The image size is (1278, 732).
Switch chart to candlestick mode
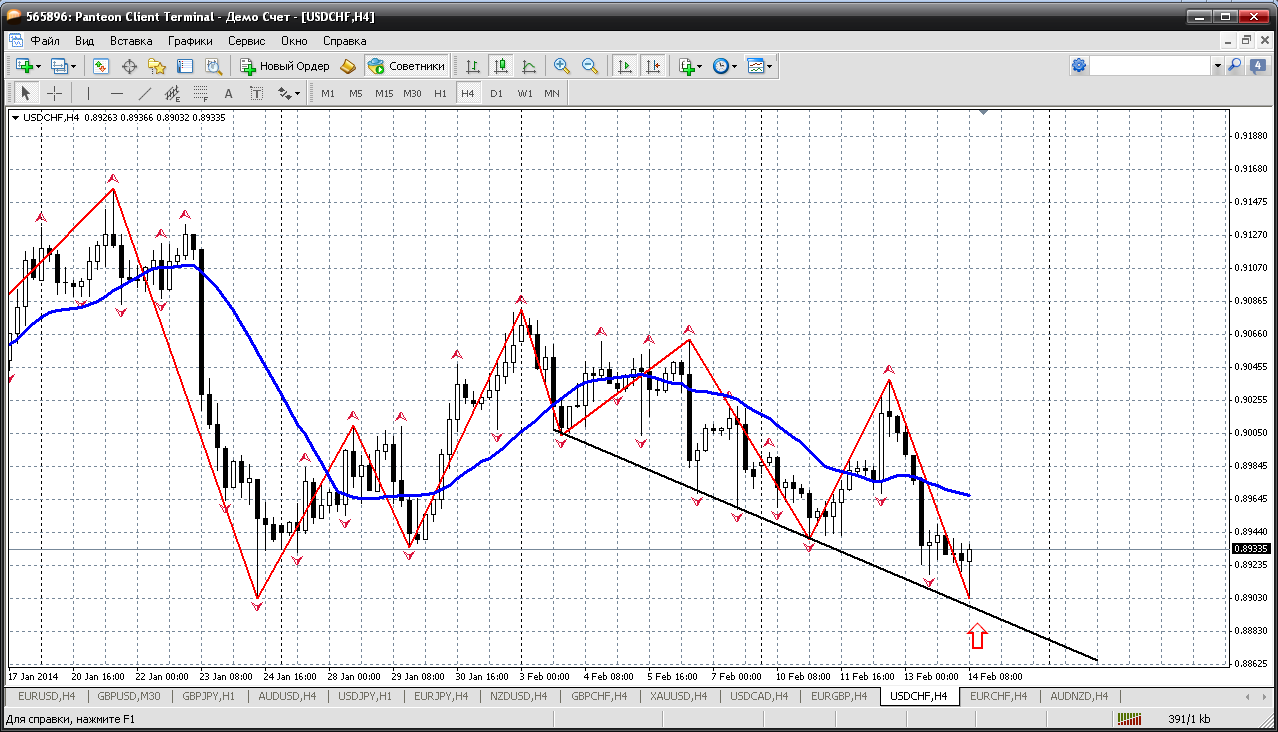(x=501, y=66)
